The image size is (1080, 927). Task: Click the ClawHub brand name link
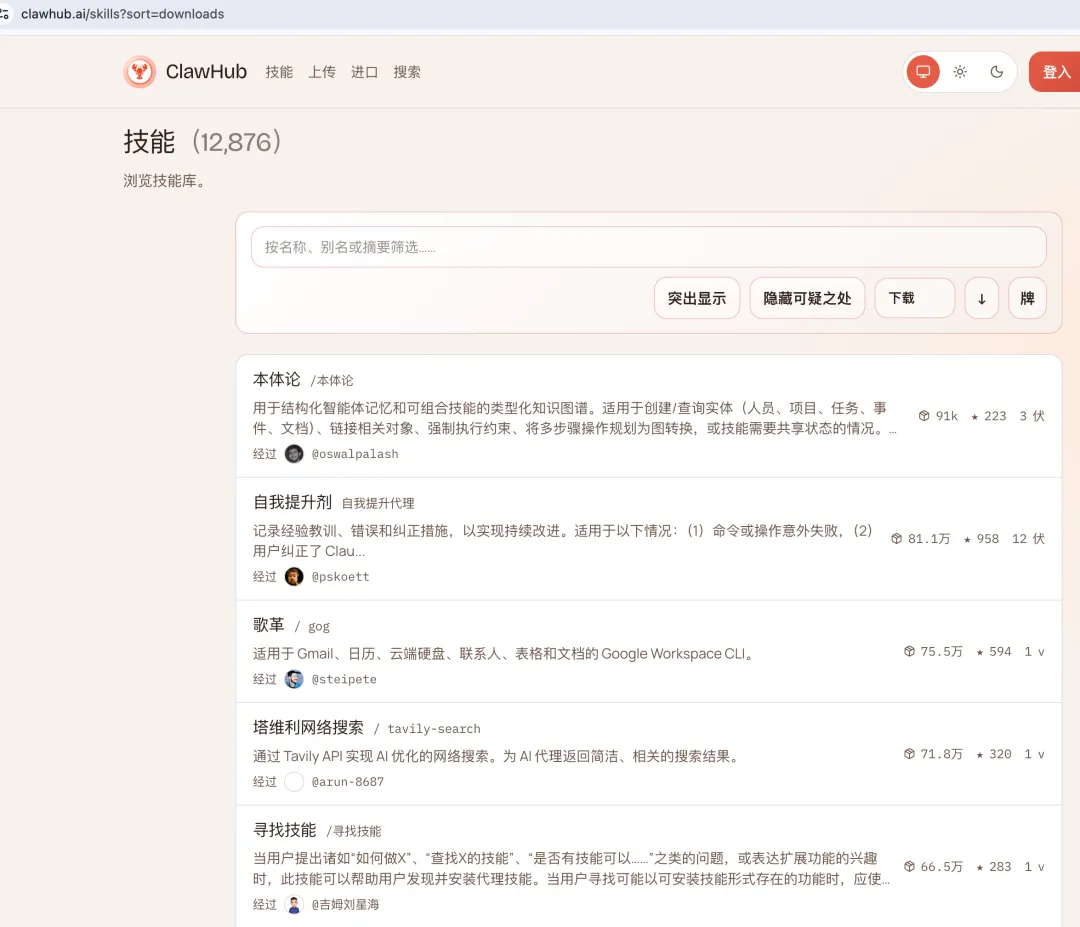click(x=206, y=72)
